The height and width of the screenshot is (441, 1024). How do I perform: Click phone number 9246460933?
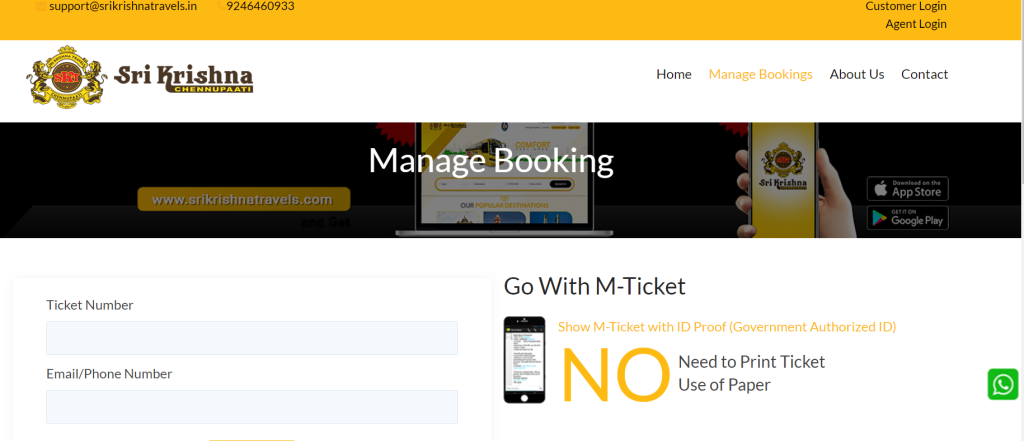(260, 7)
